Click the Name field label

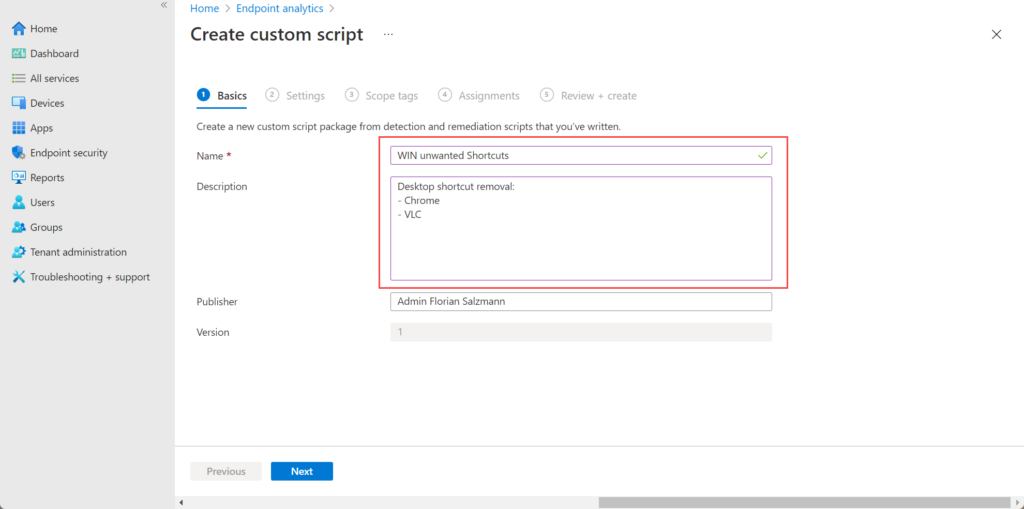tap(210, 156)
